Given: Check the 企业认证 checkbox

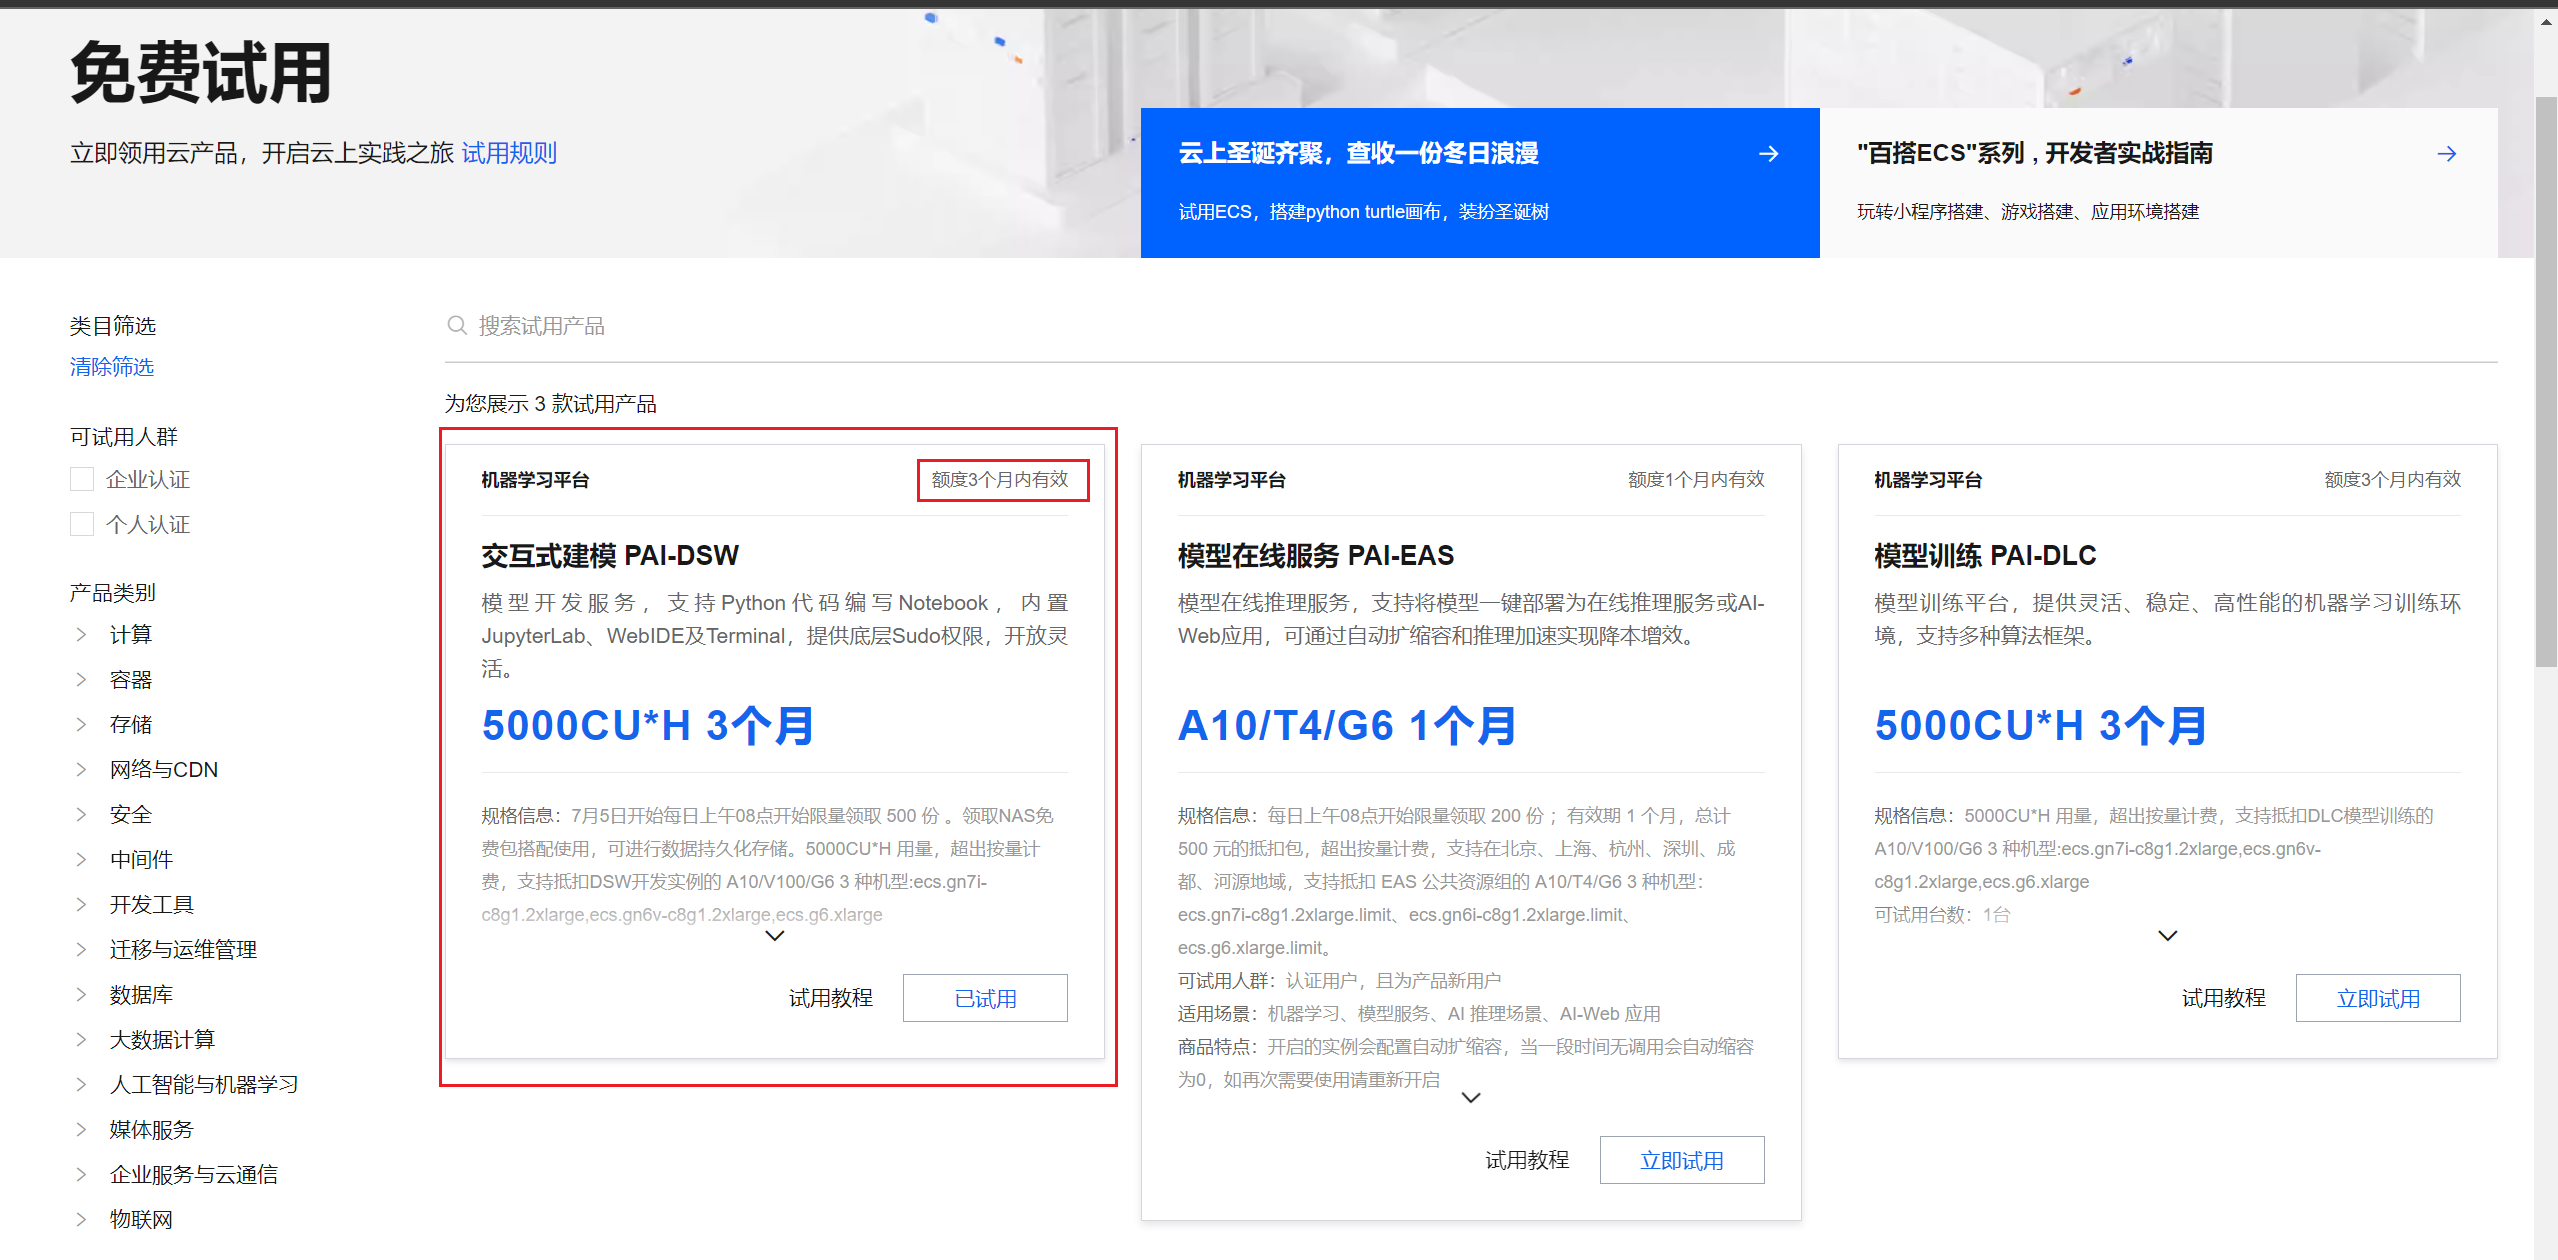Looking at the screenshot, I should point(82,479).
